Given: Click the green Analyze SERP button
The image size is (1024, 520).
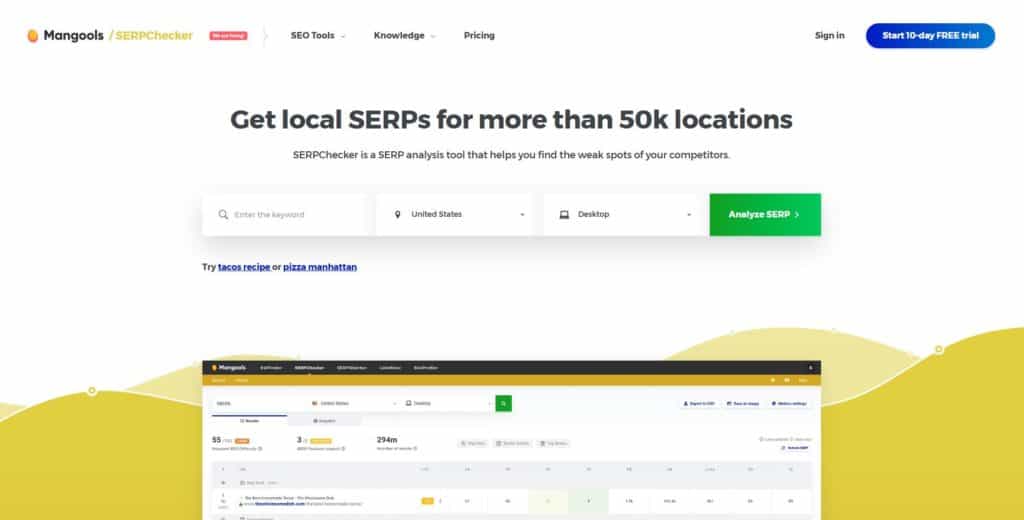Looking at the screenshot, I should 765,214.
